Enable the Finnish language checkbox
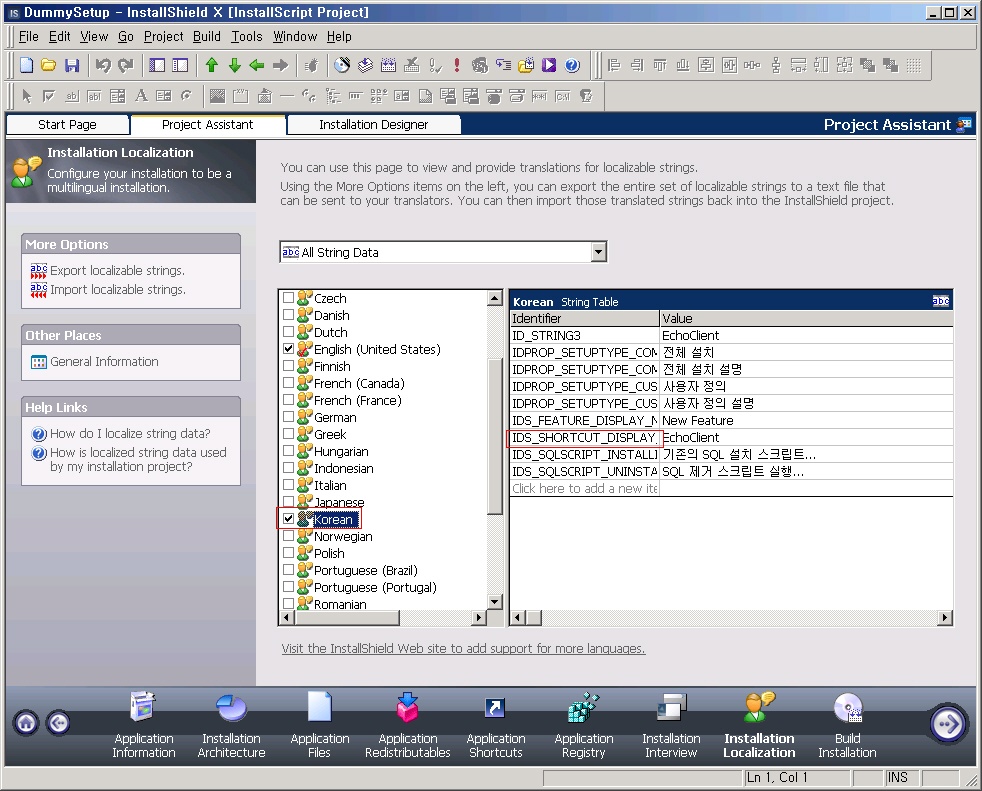The image size is (982, 791). (x=289, y=365)
